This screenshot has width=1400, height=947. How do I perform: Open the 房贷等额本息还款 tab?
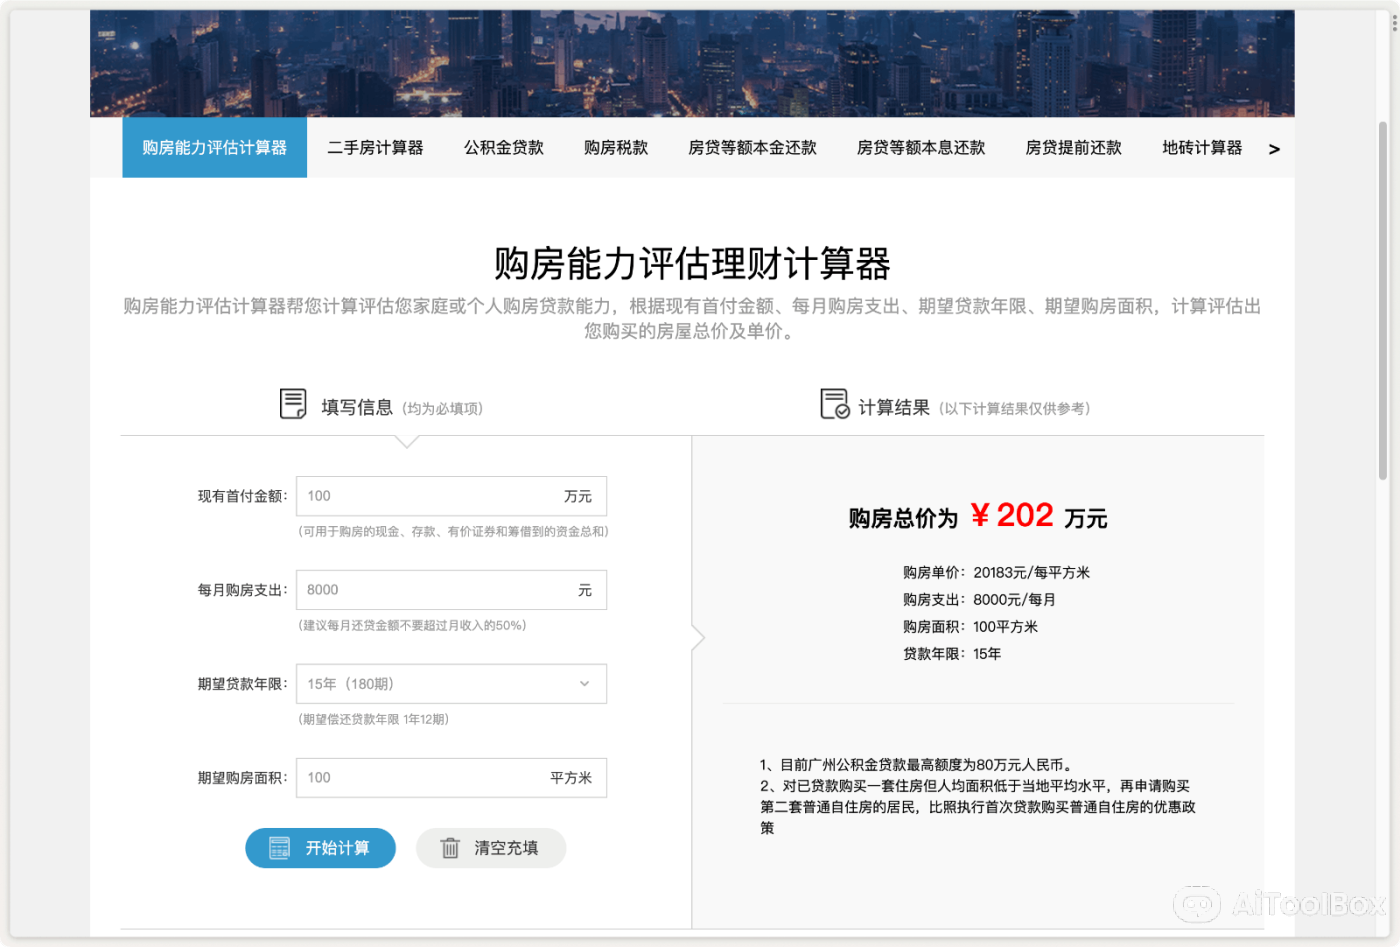tap(920, 147)
